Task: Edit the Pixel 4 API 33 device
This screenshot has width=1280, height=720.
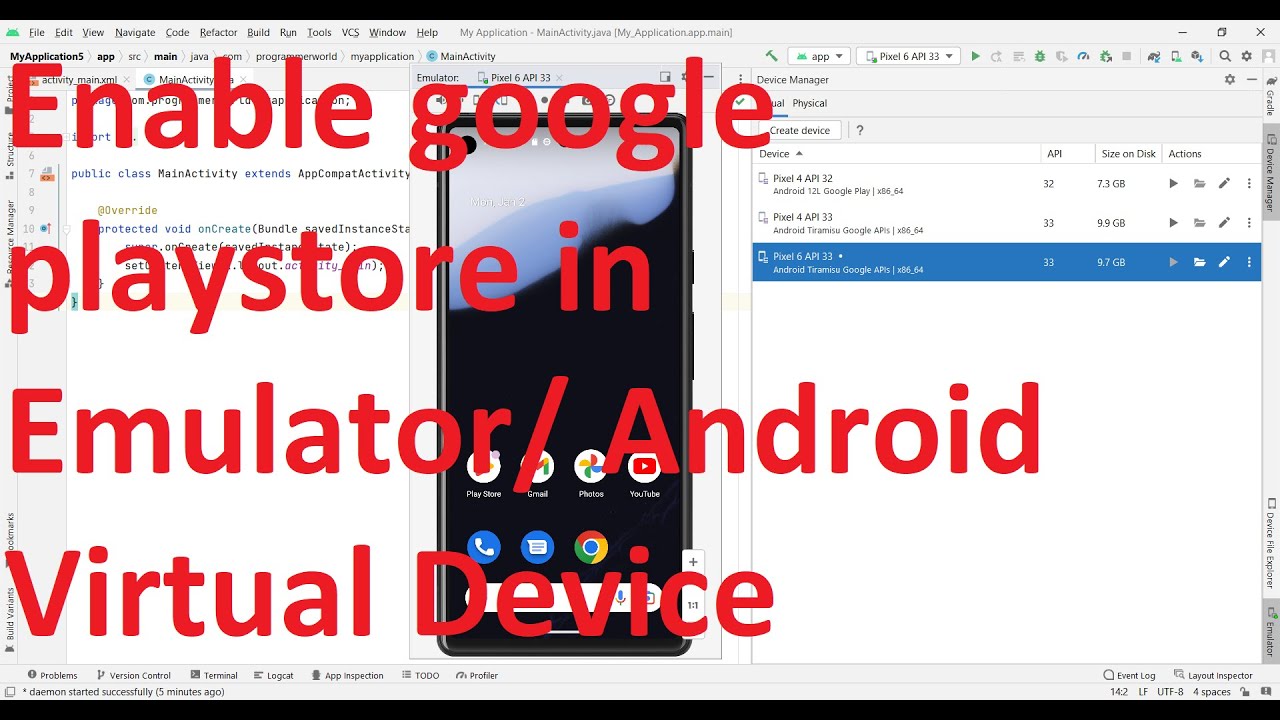Action: coord(1224,222)
